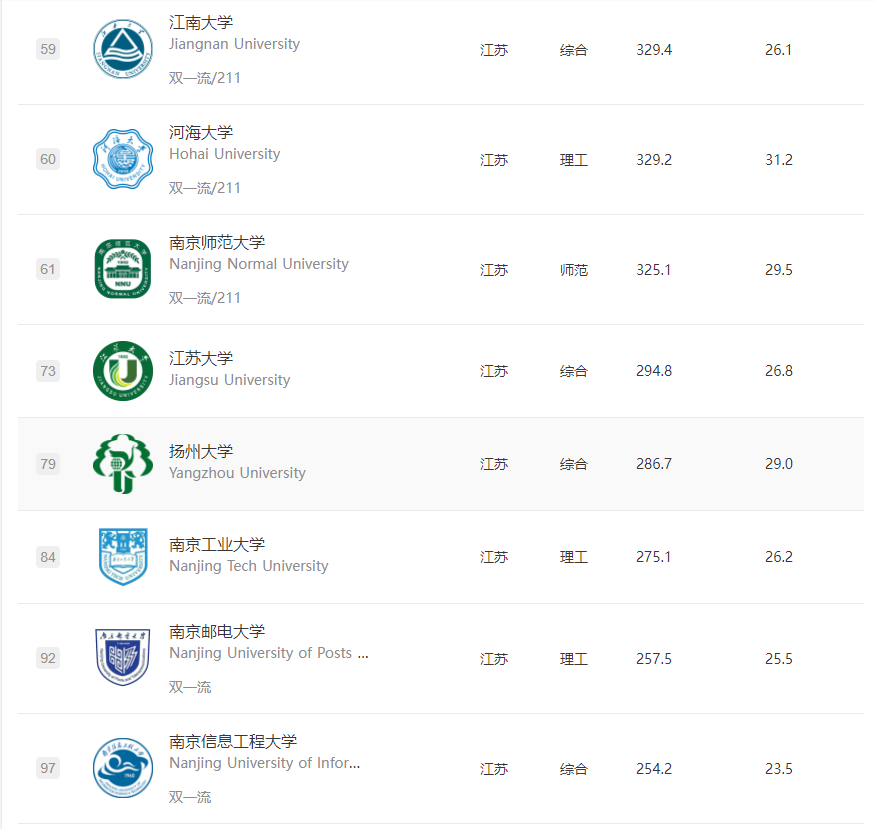This screenshot has height=829, width=875.
Task: Open the 南京工业大学 link
Action: 217,544
